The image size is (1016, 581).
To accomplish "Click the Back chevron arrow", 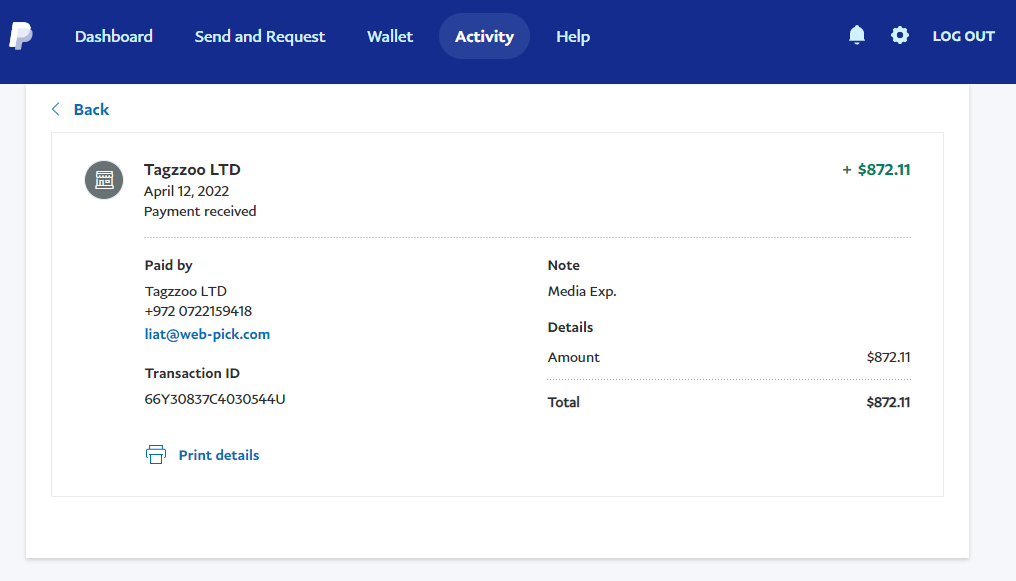I will [56, 109].
